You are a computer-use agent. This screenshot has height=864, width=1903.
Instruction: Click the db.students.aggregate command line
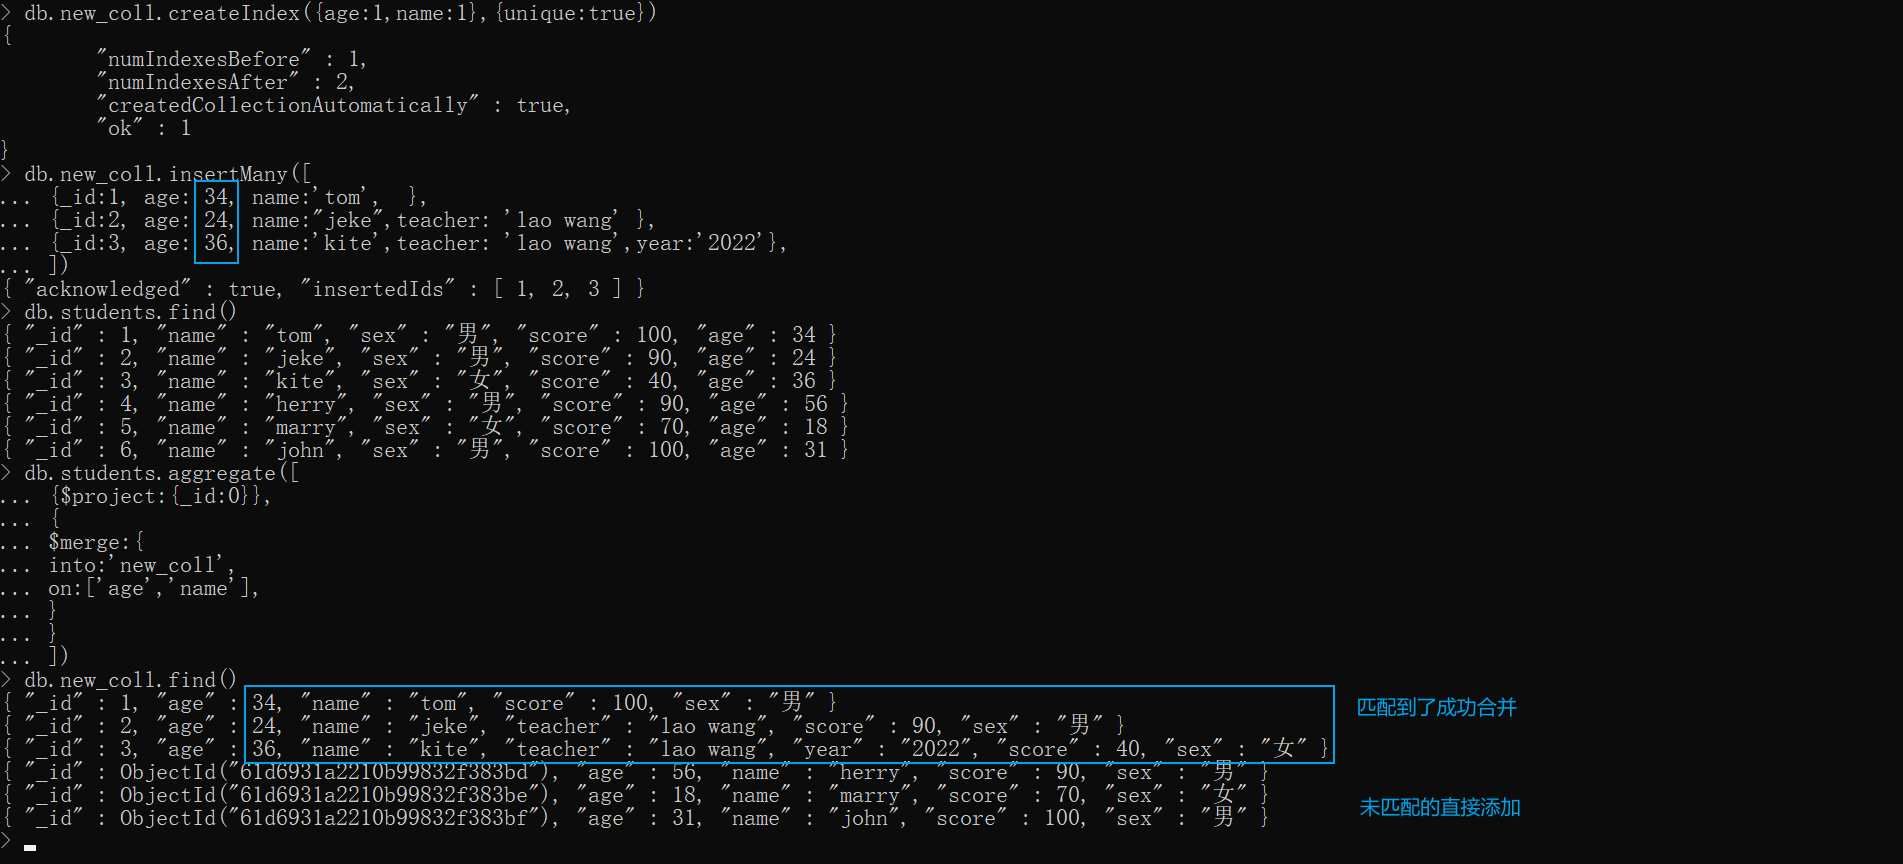coord(161,473)
